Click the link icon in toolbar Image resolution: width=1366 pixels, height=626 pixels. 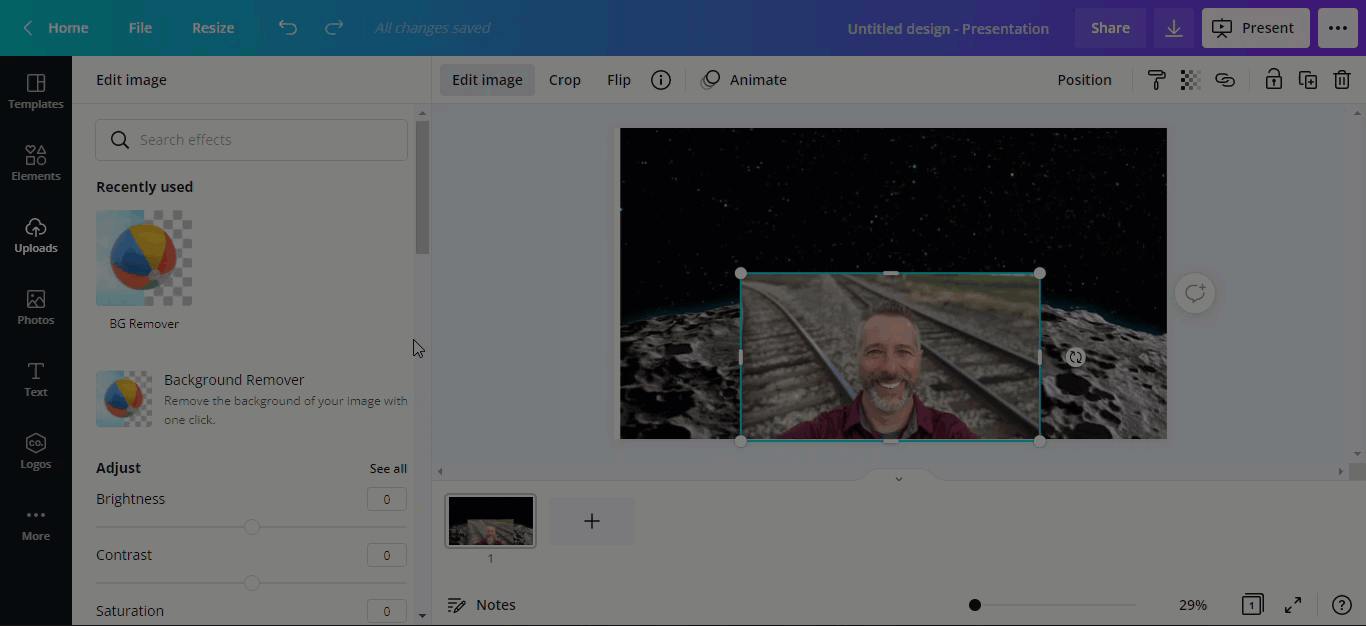[x=1225, y=80]
